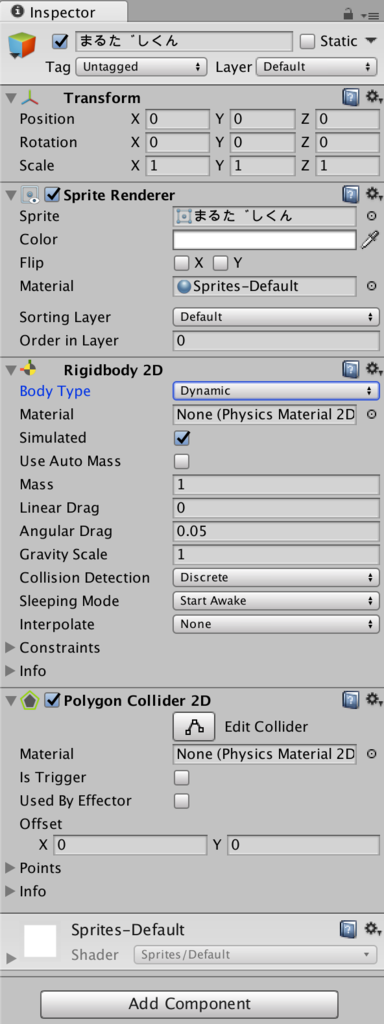This screenshot has height=1024, width=384.
Task: Enable Is Trigger checkbox
Action: [182, 777]
